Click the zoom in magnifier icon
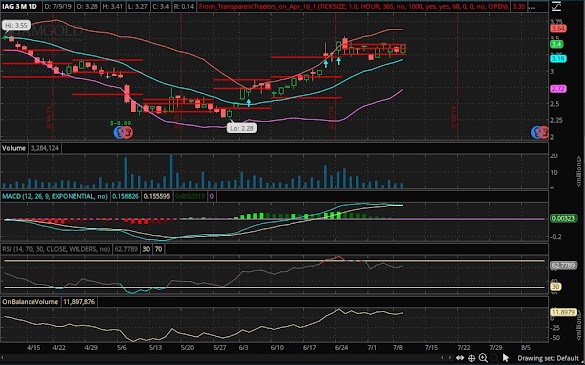 tap(483, 358)
